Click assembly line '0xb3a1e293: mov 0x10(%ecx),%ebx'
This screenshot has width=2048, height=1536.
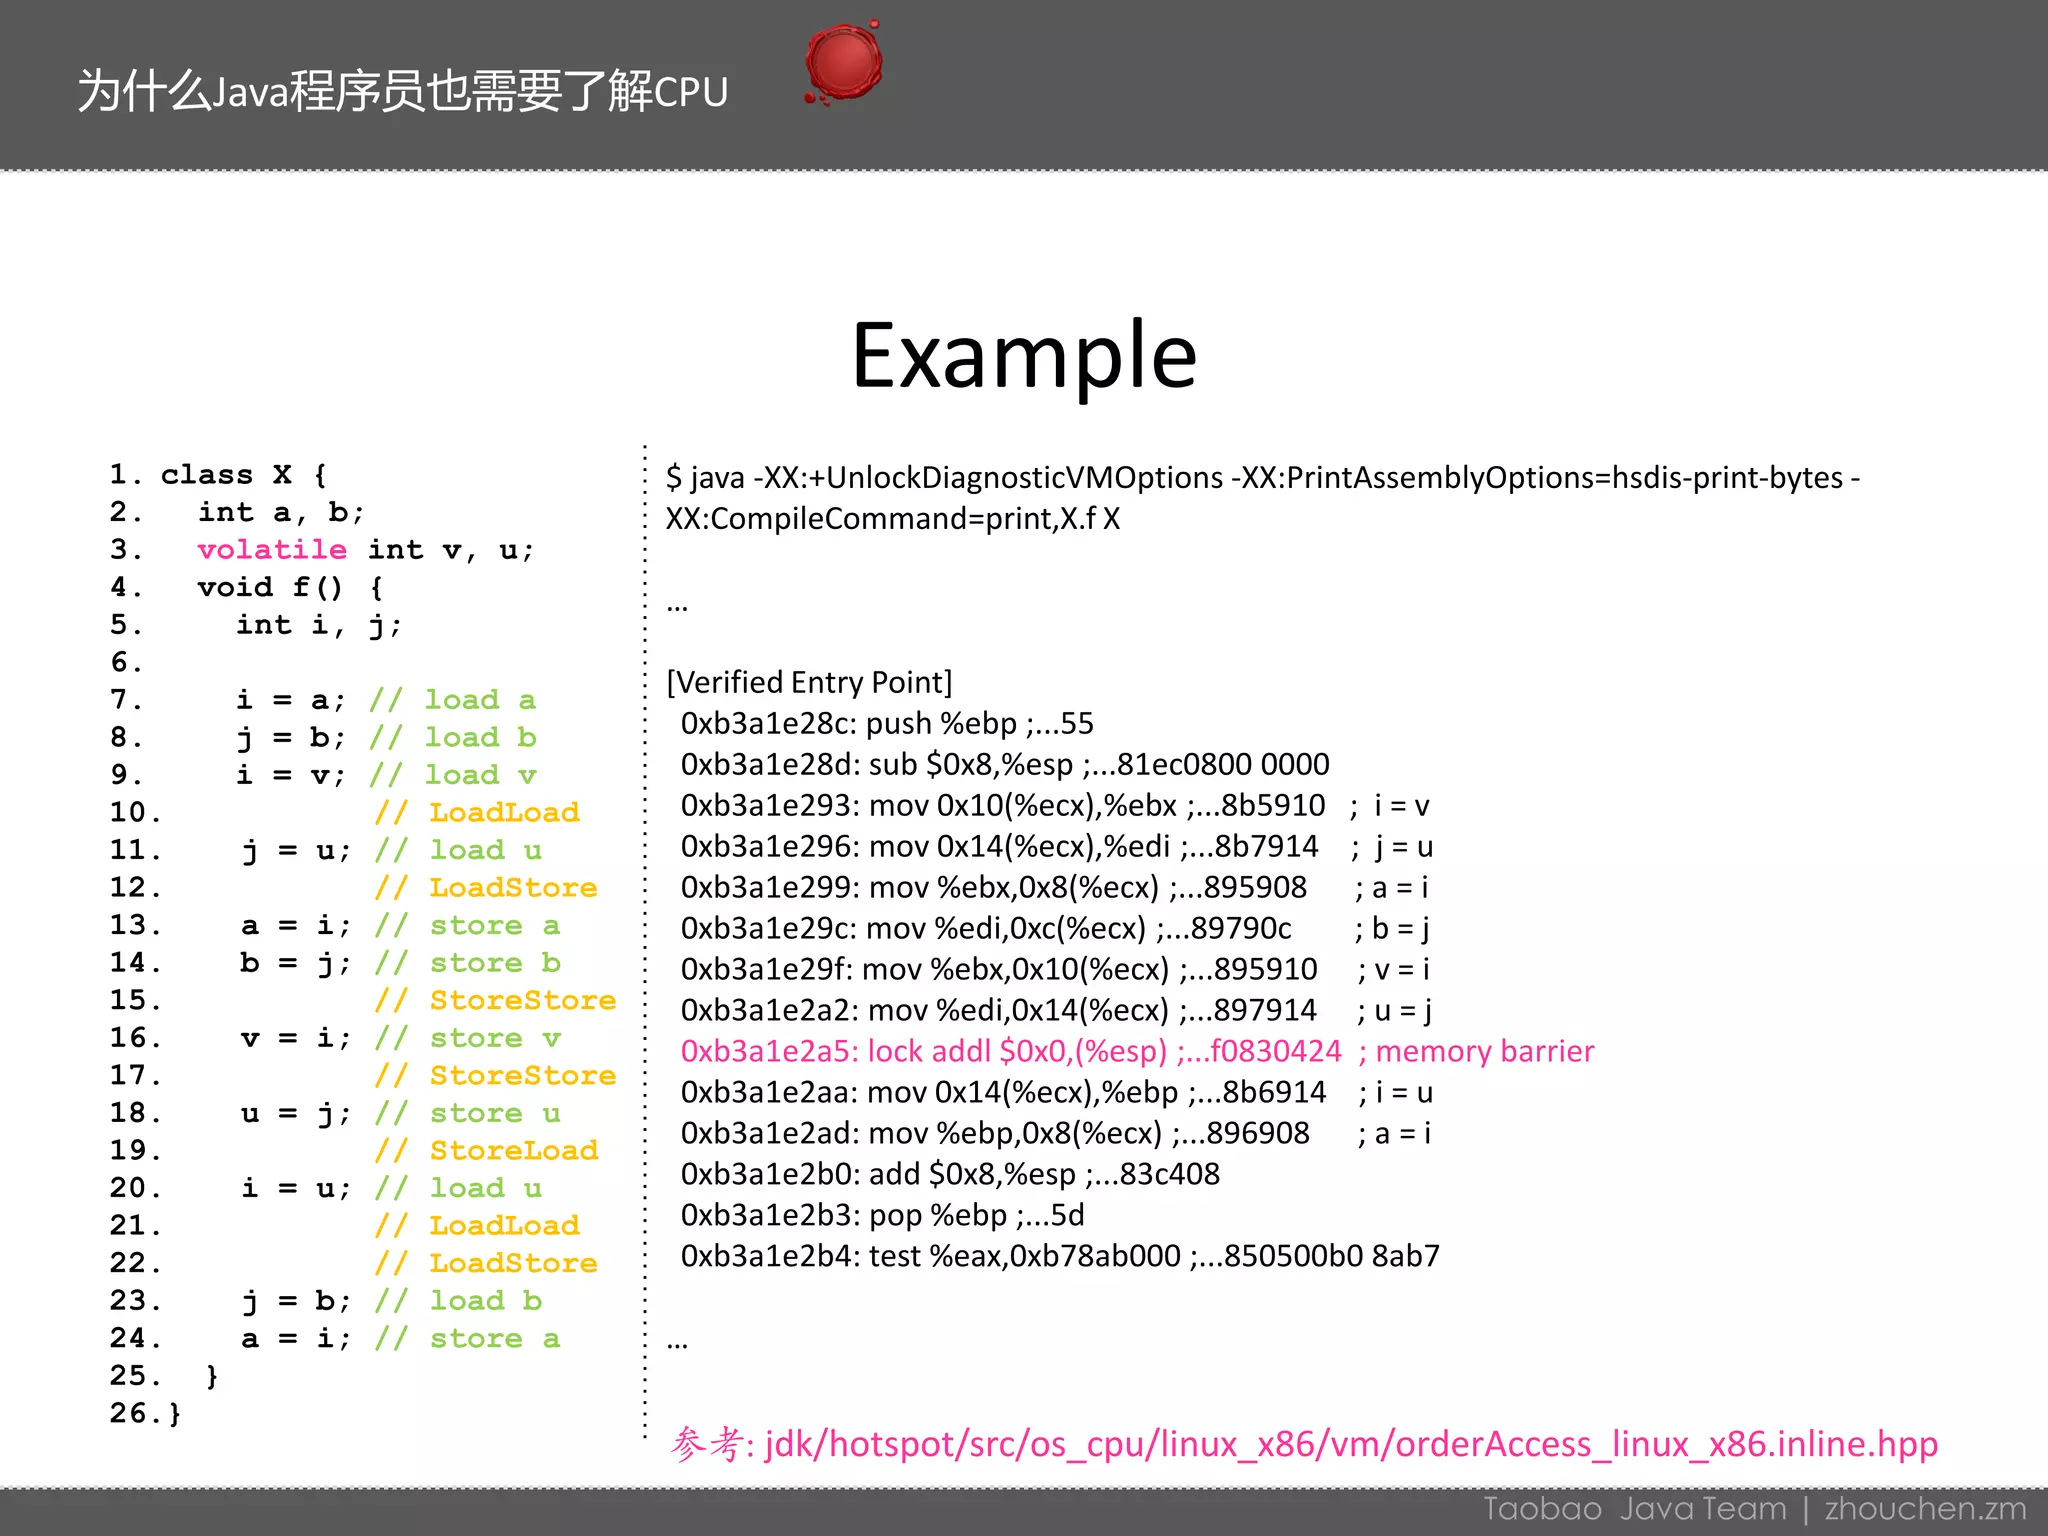click(1055, 806)
